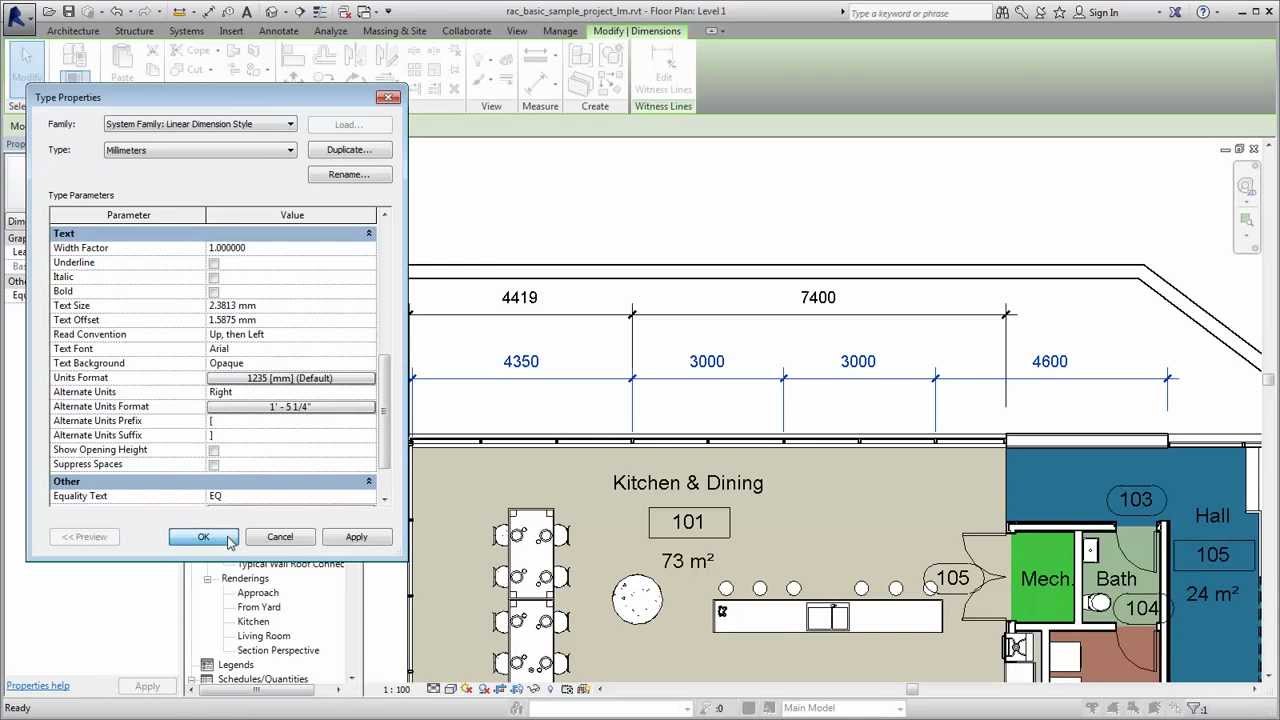Expand the Schedules/Quantities tree node
Image resolution: width=1280 pixels, height=720 pixels.
point(193,679)
